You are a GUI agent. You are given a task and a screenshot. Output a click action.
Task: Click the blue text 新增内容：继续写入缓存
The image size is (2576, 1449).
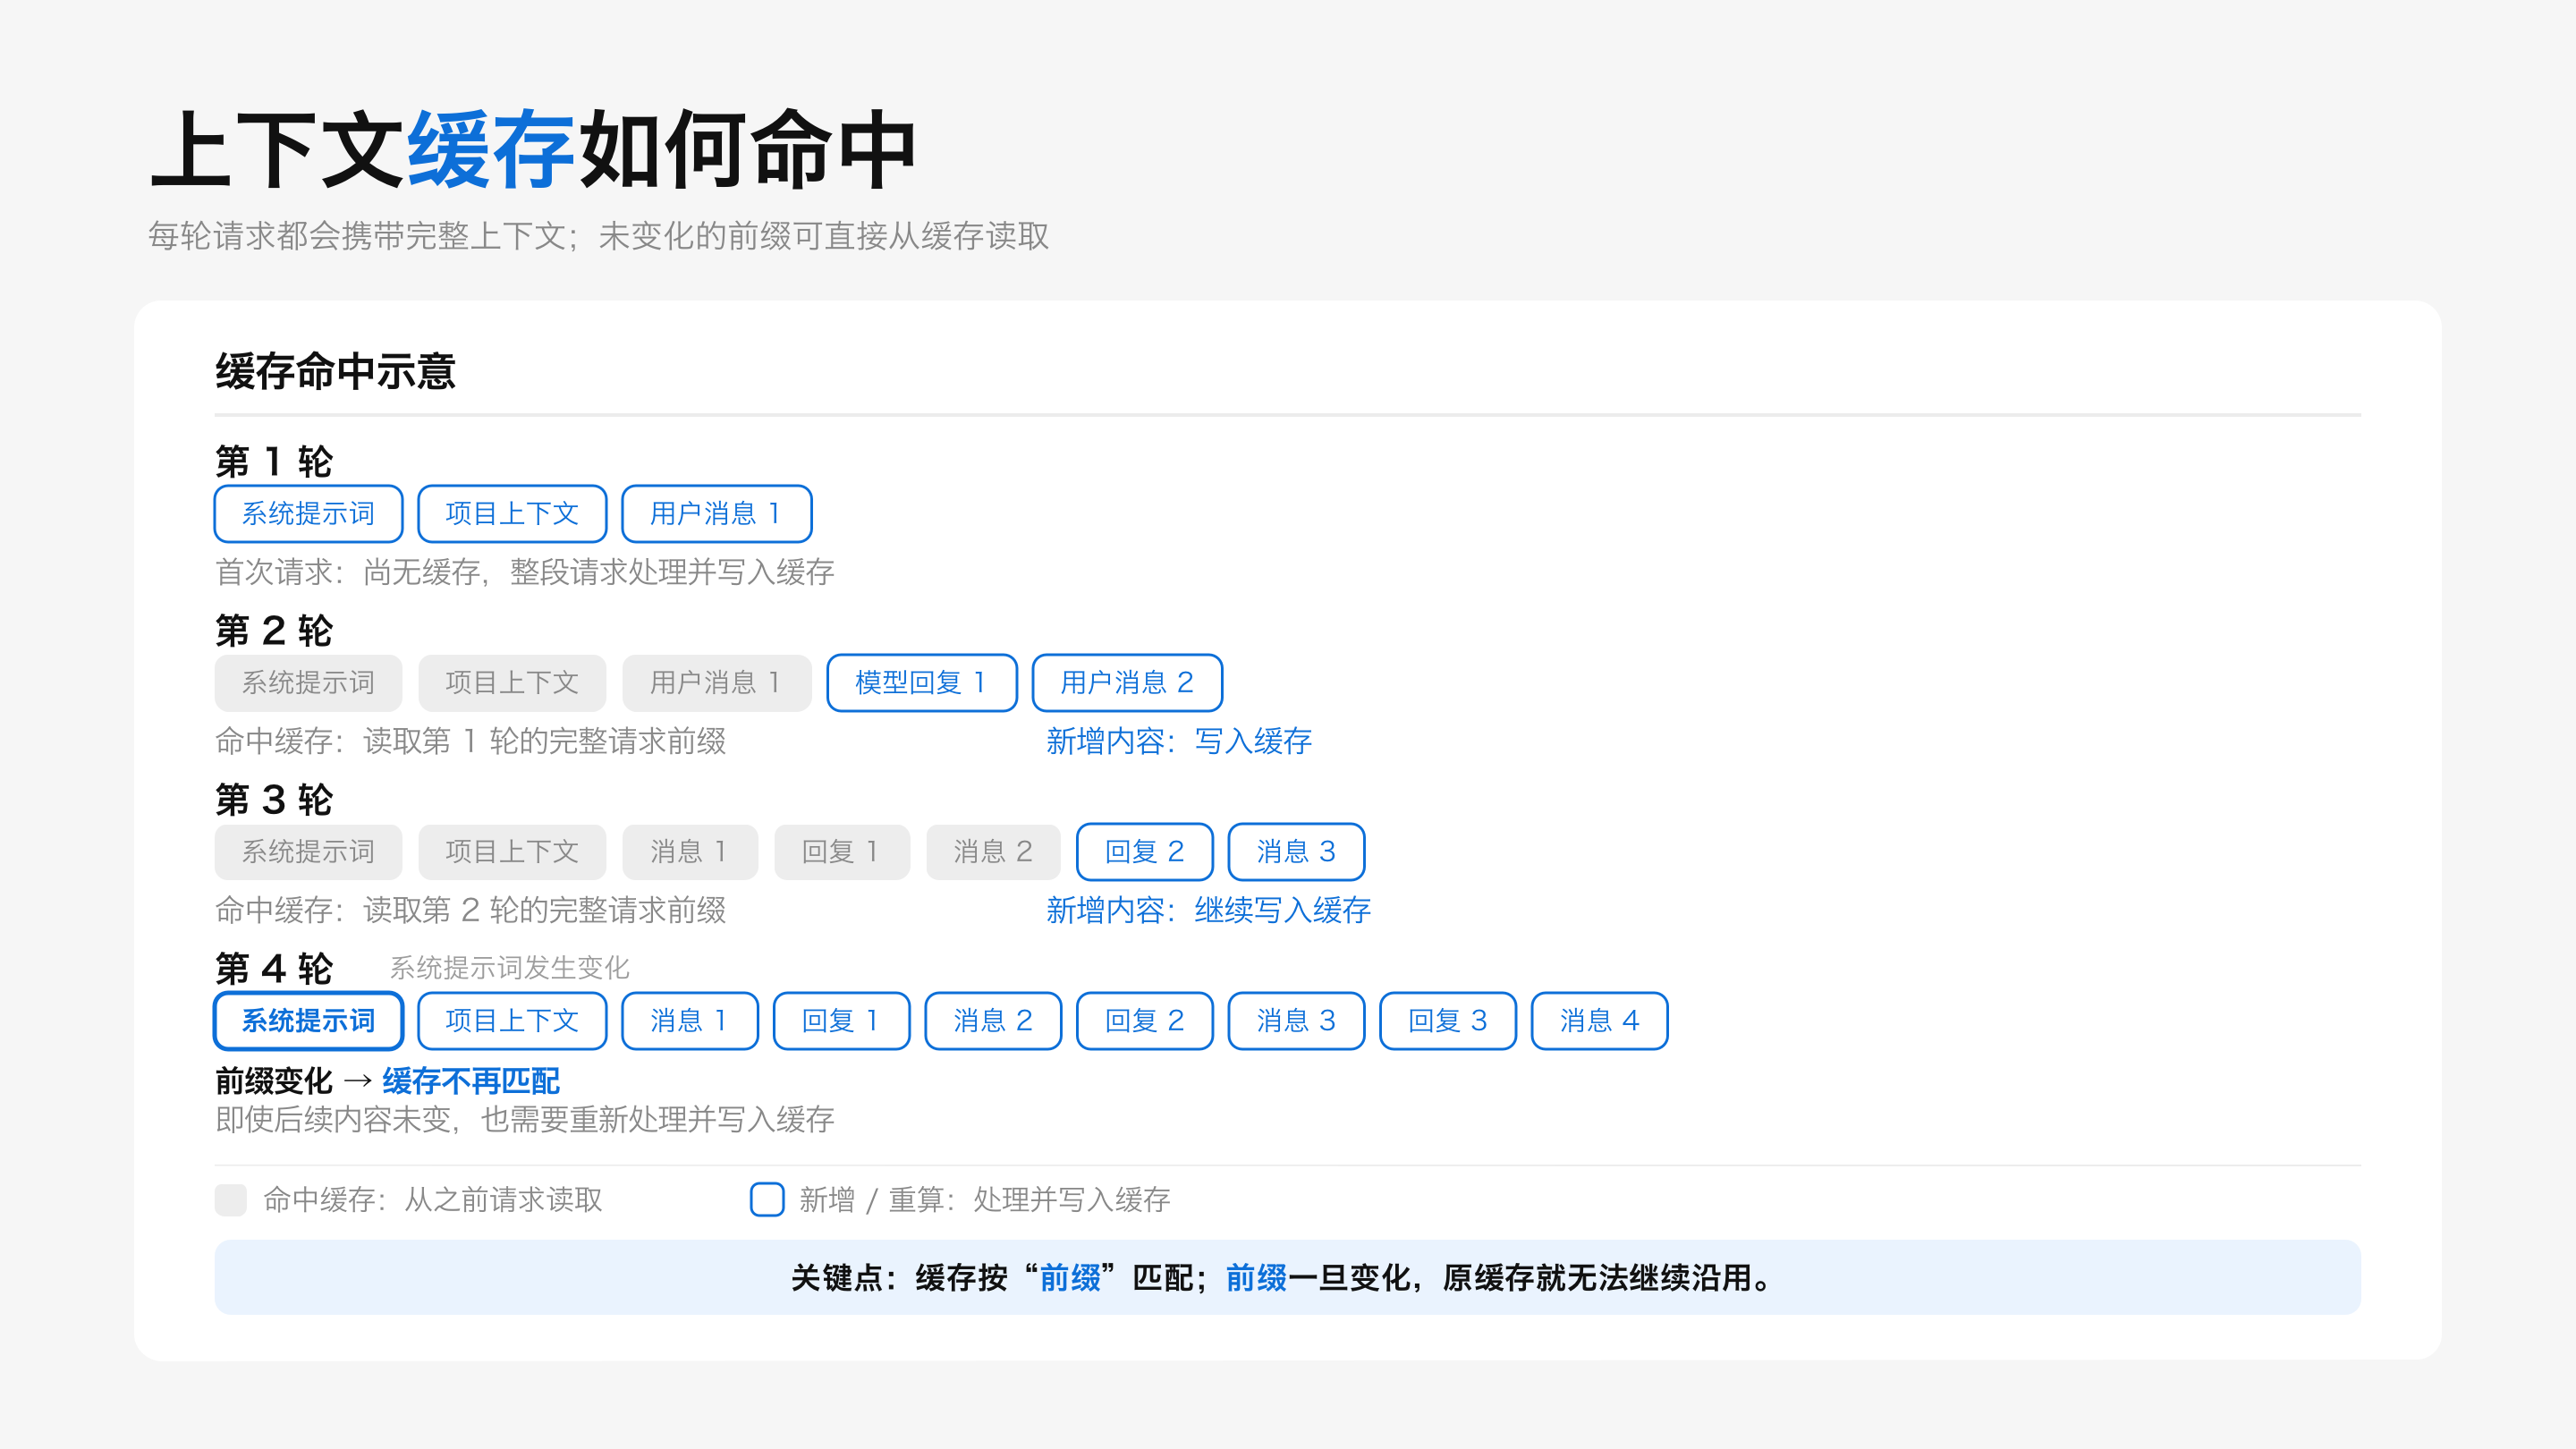[x=1208, y=910]
